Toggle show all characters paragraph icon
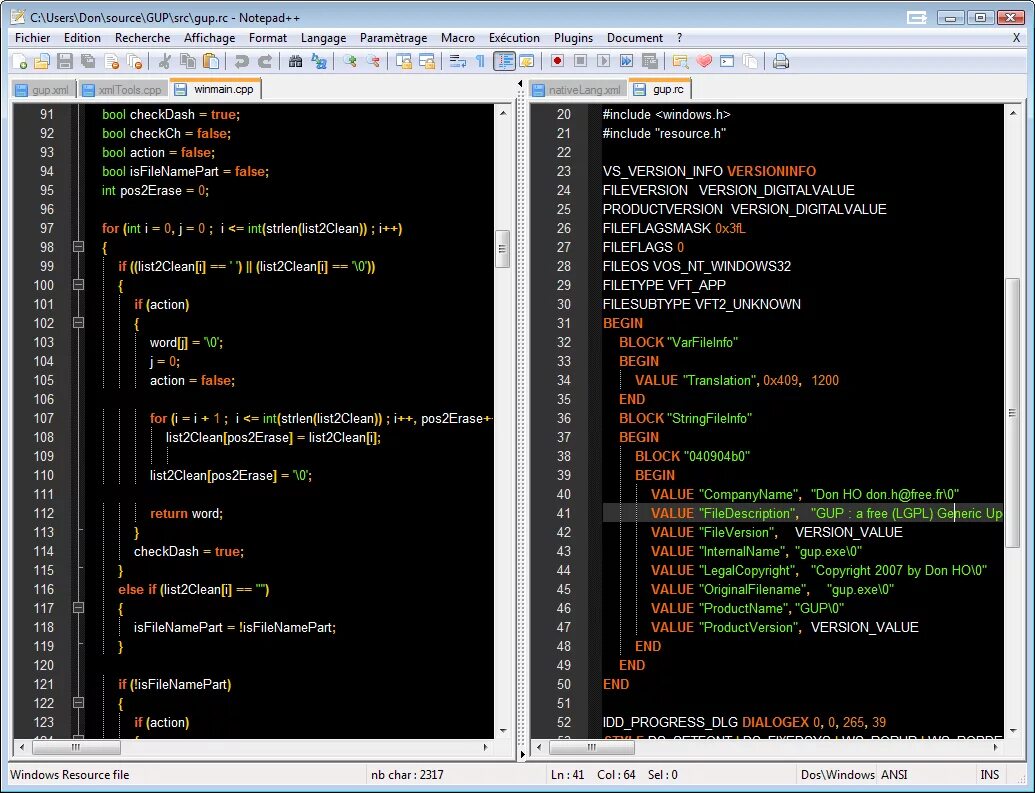This screenshot has width=1035, height=793. [481, 61]
